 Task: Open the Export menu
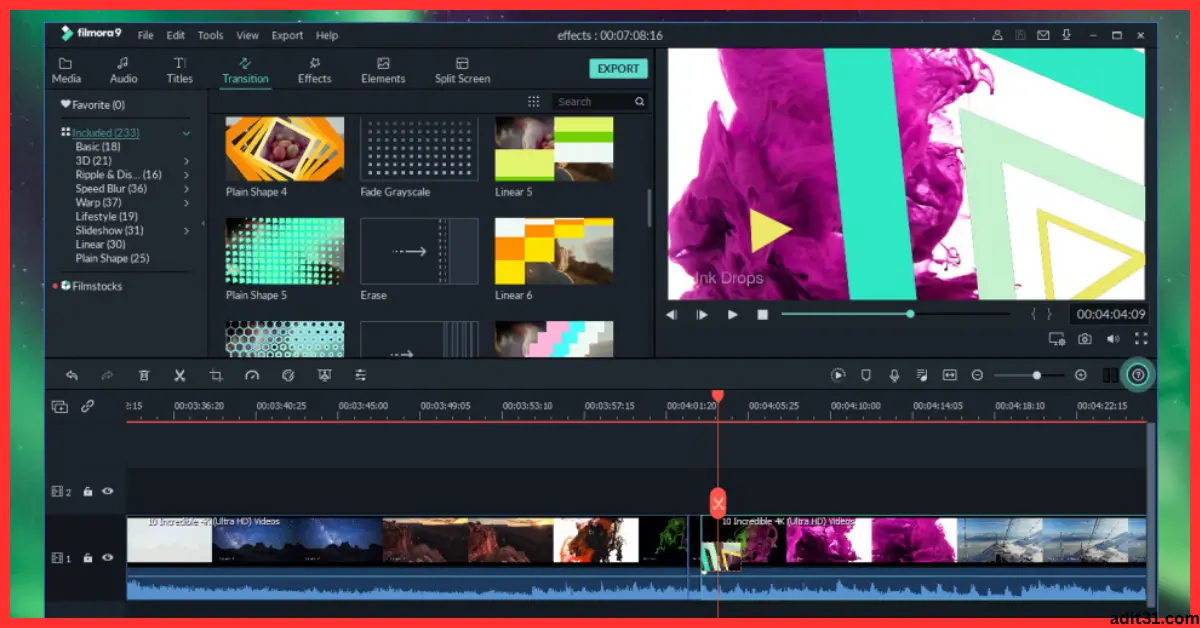tap(287, 35)
